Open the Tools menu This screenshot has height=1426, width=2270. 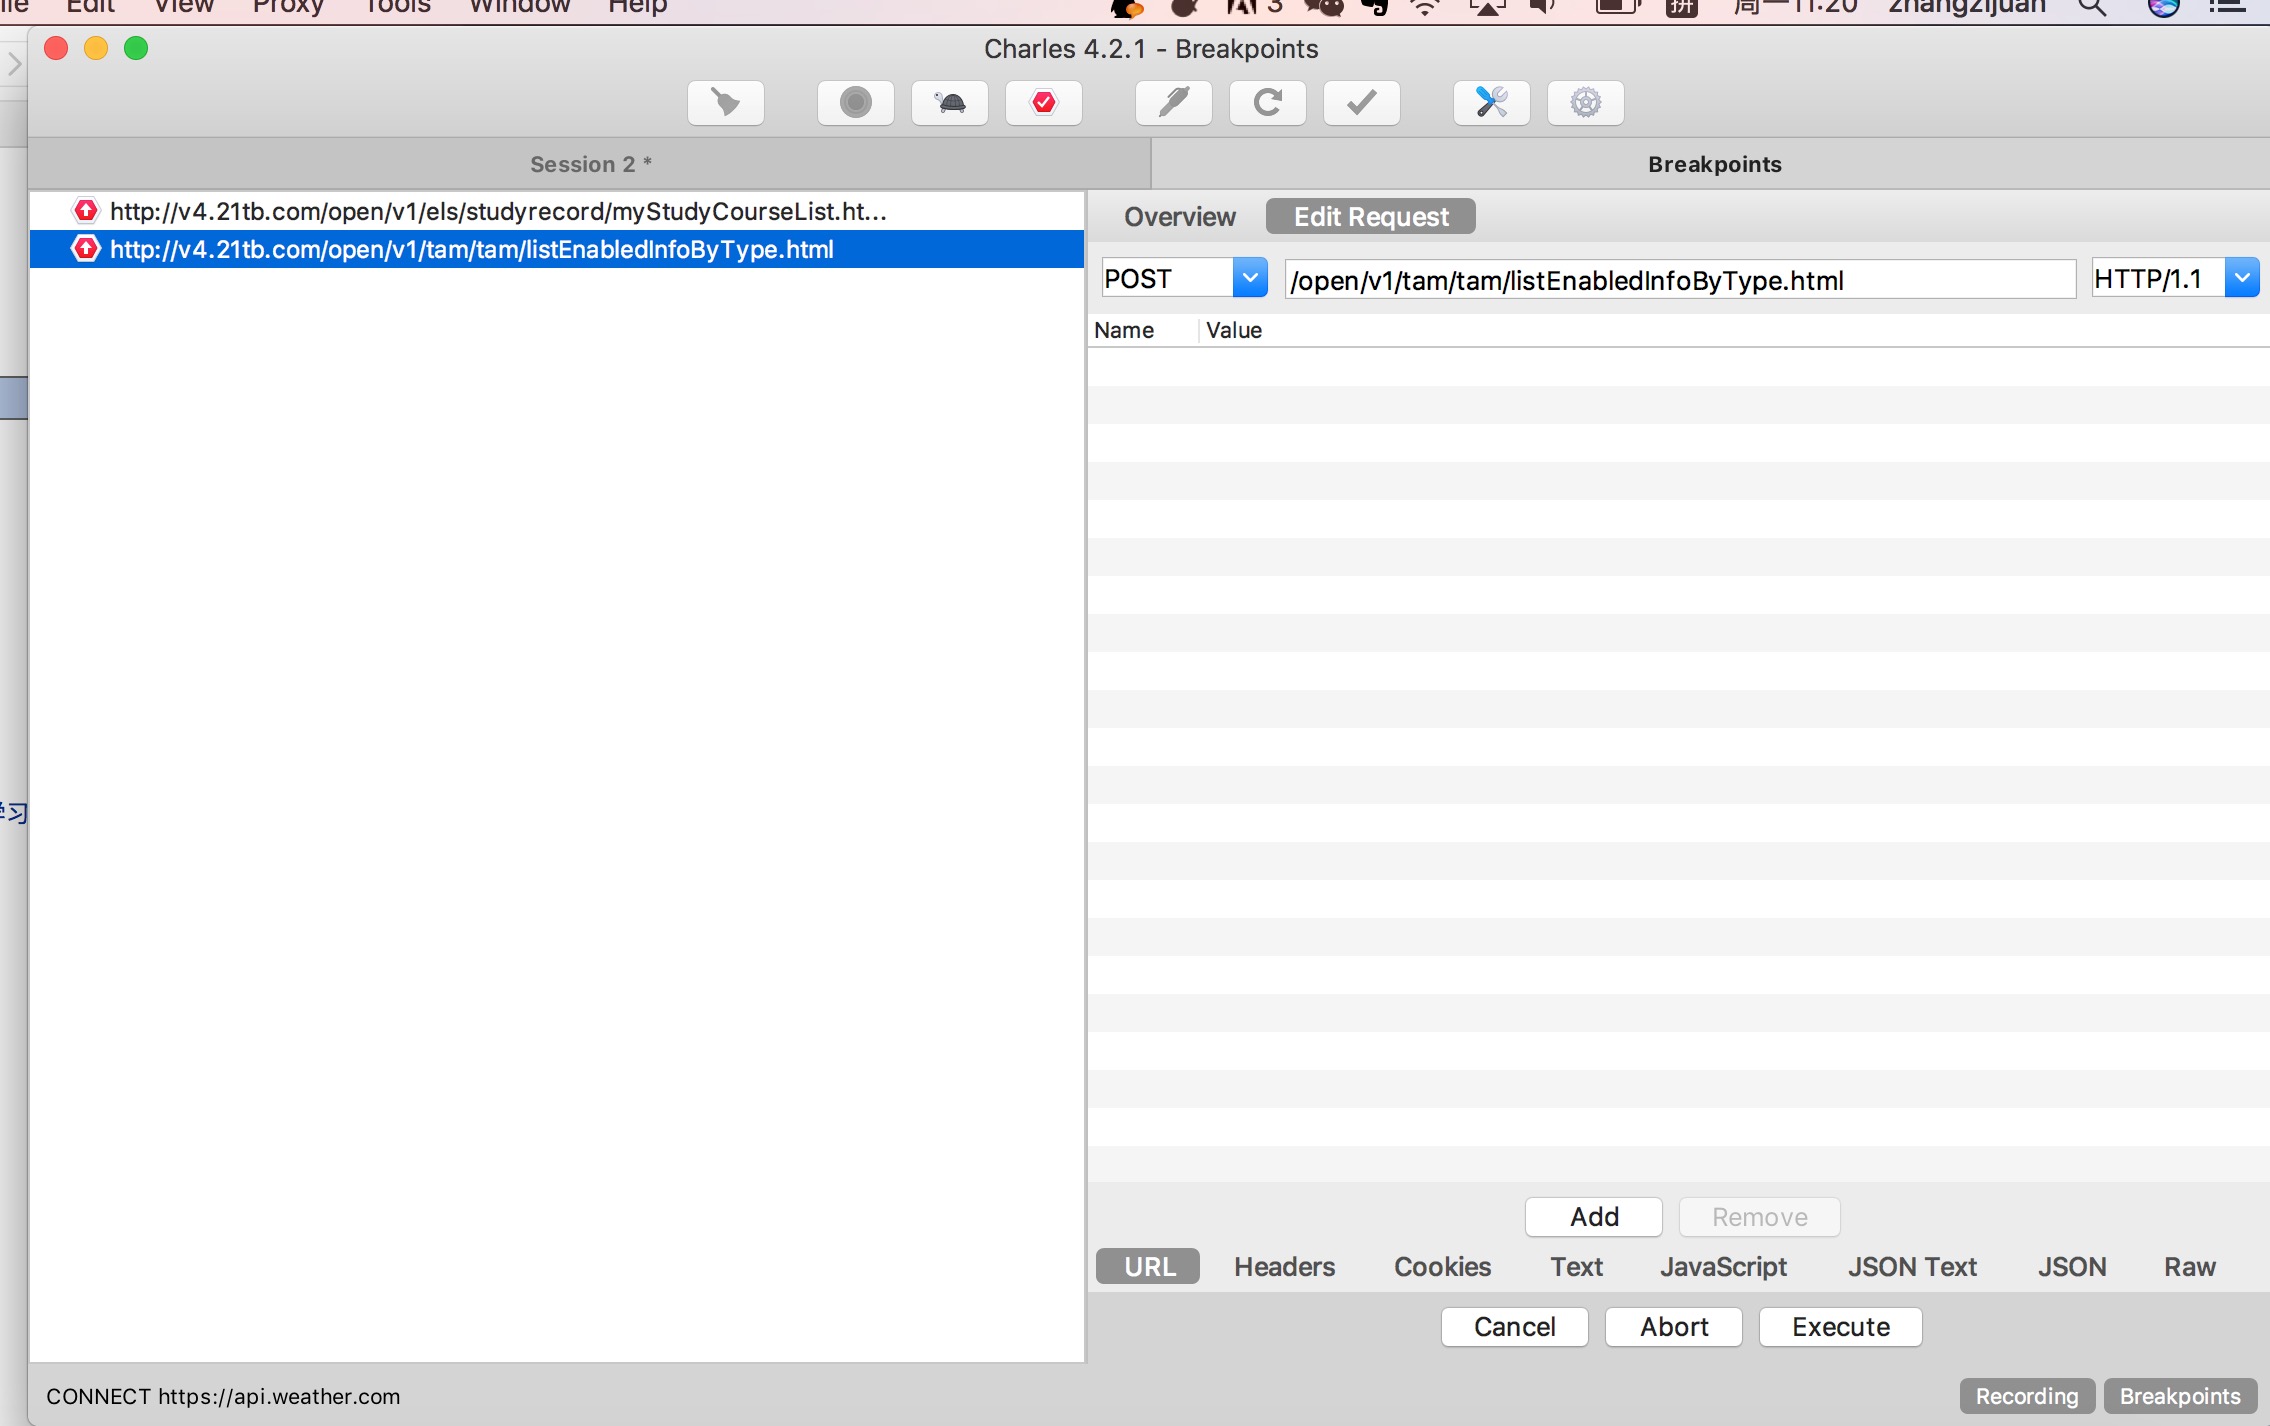pyautogui.click(x=397, y=7)
